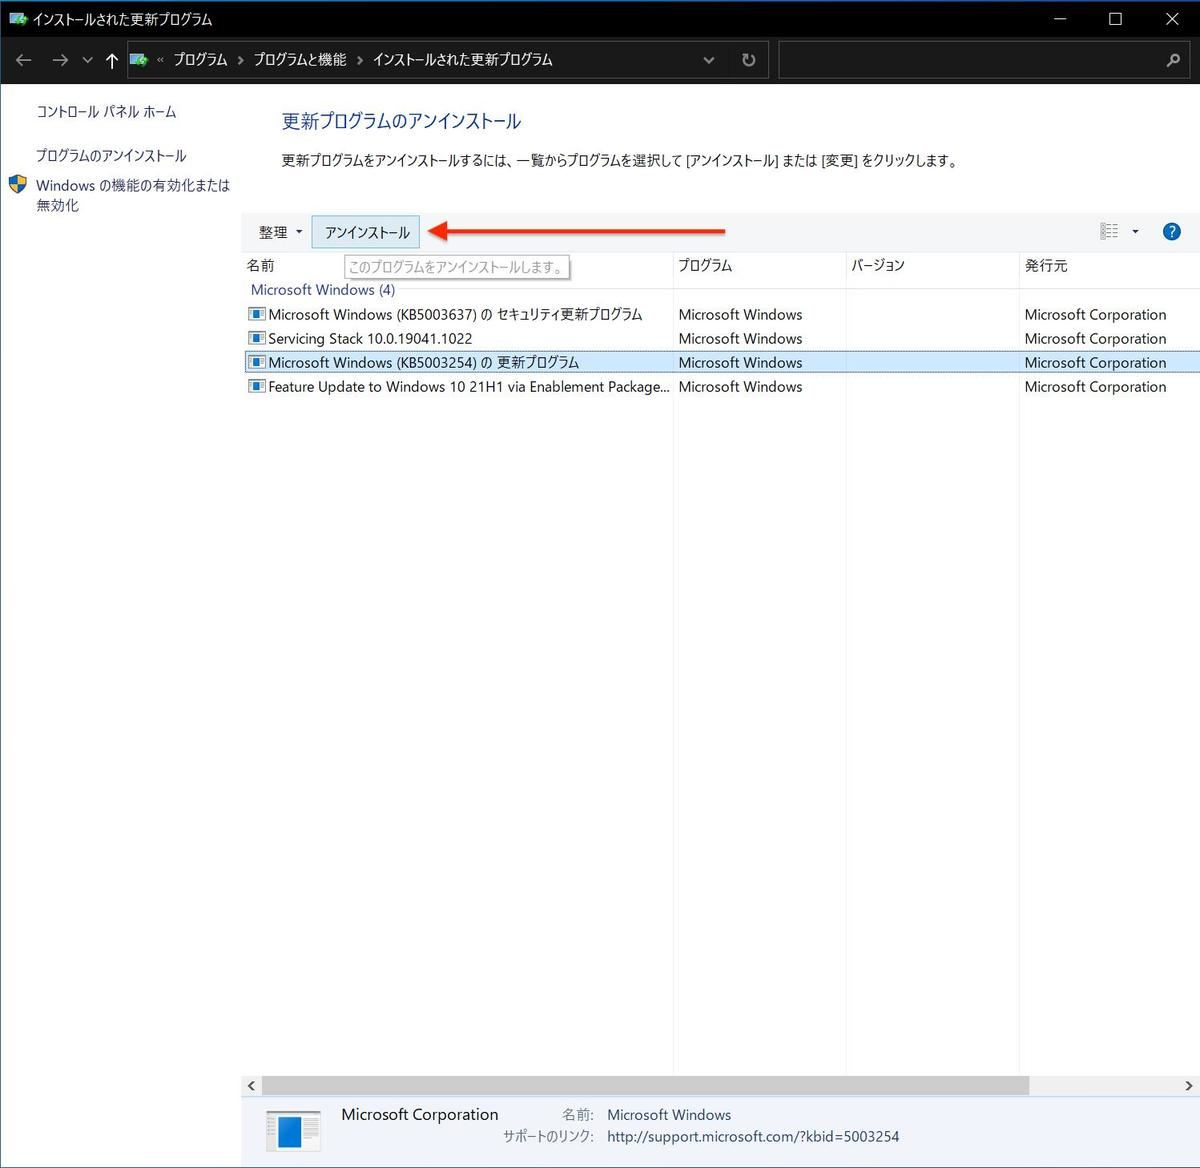Click the icon beside KB5003637 update
Viewport: 1200px width, 1168px height.
(257, 314)
